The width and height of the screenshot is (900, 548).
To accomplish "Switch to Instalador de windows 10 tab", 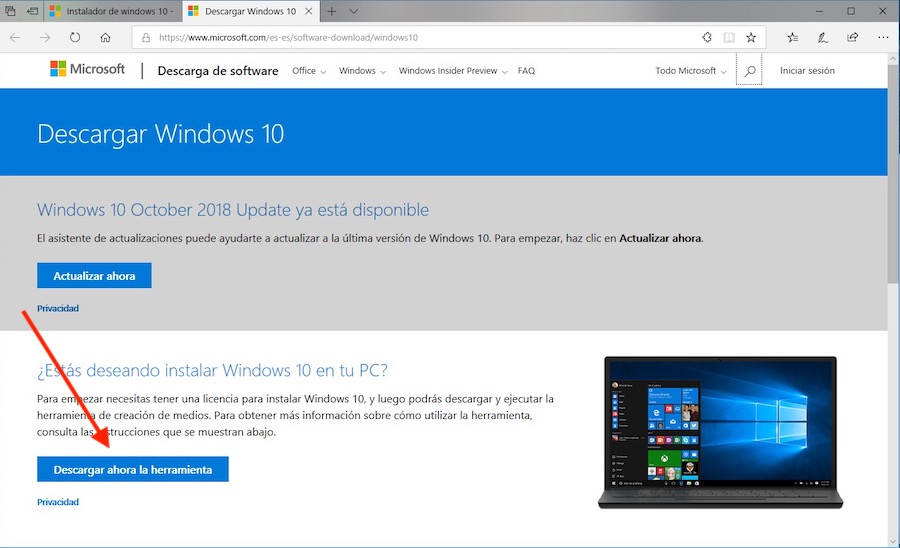I will point(112,11).
